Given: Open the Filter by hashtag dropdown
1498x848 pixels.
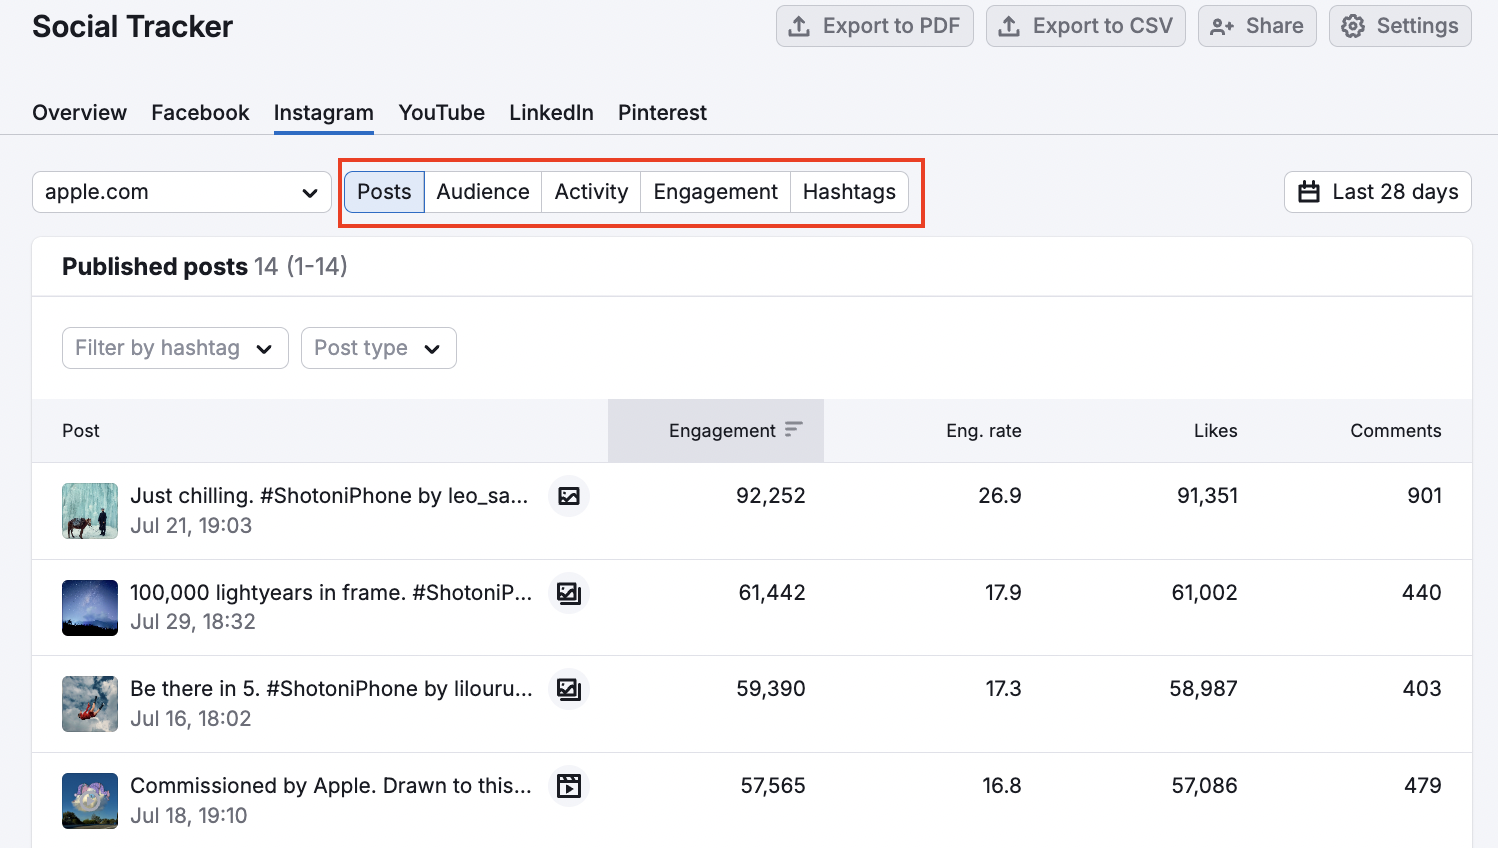Looking at the screenshot, I should [175, 348].
